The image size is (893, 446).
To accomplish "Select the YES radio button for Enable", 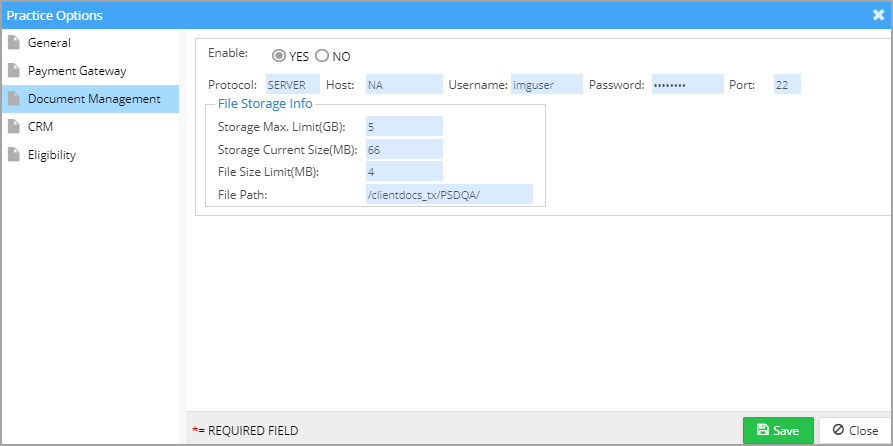I will pos(278,56).
